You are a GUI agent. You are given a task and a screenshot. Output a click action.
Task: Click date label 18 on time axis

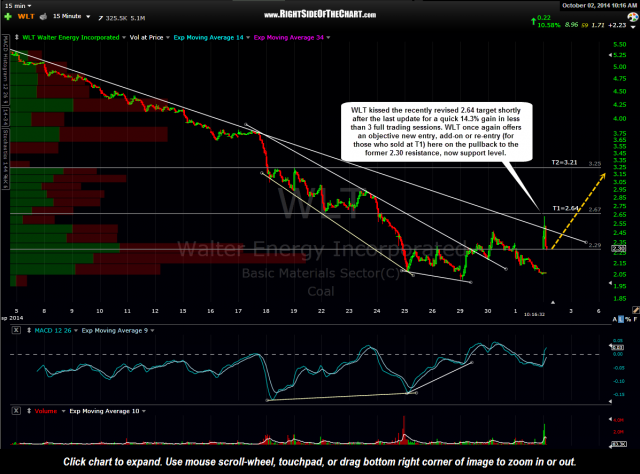click(266, 311)
